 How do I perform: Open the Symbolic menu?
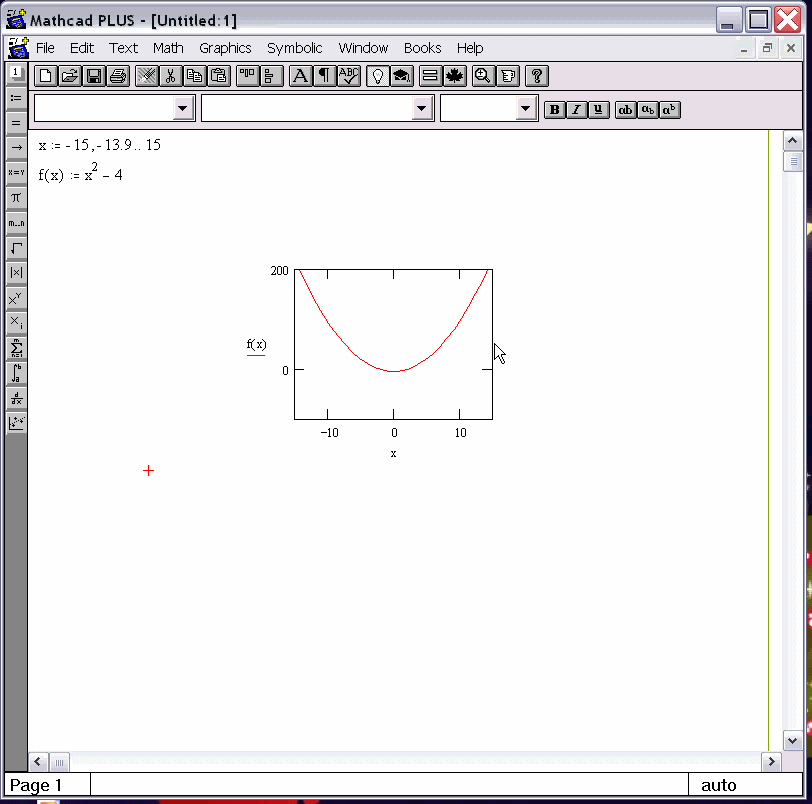tap(294, 48)
